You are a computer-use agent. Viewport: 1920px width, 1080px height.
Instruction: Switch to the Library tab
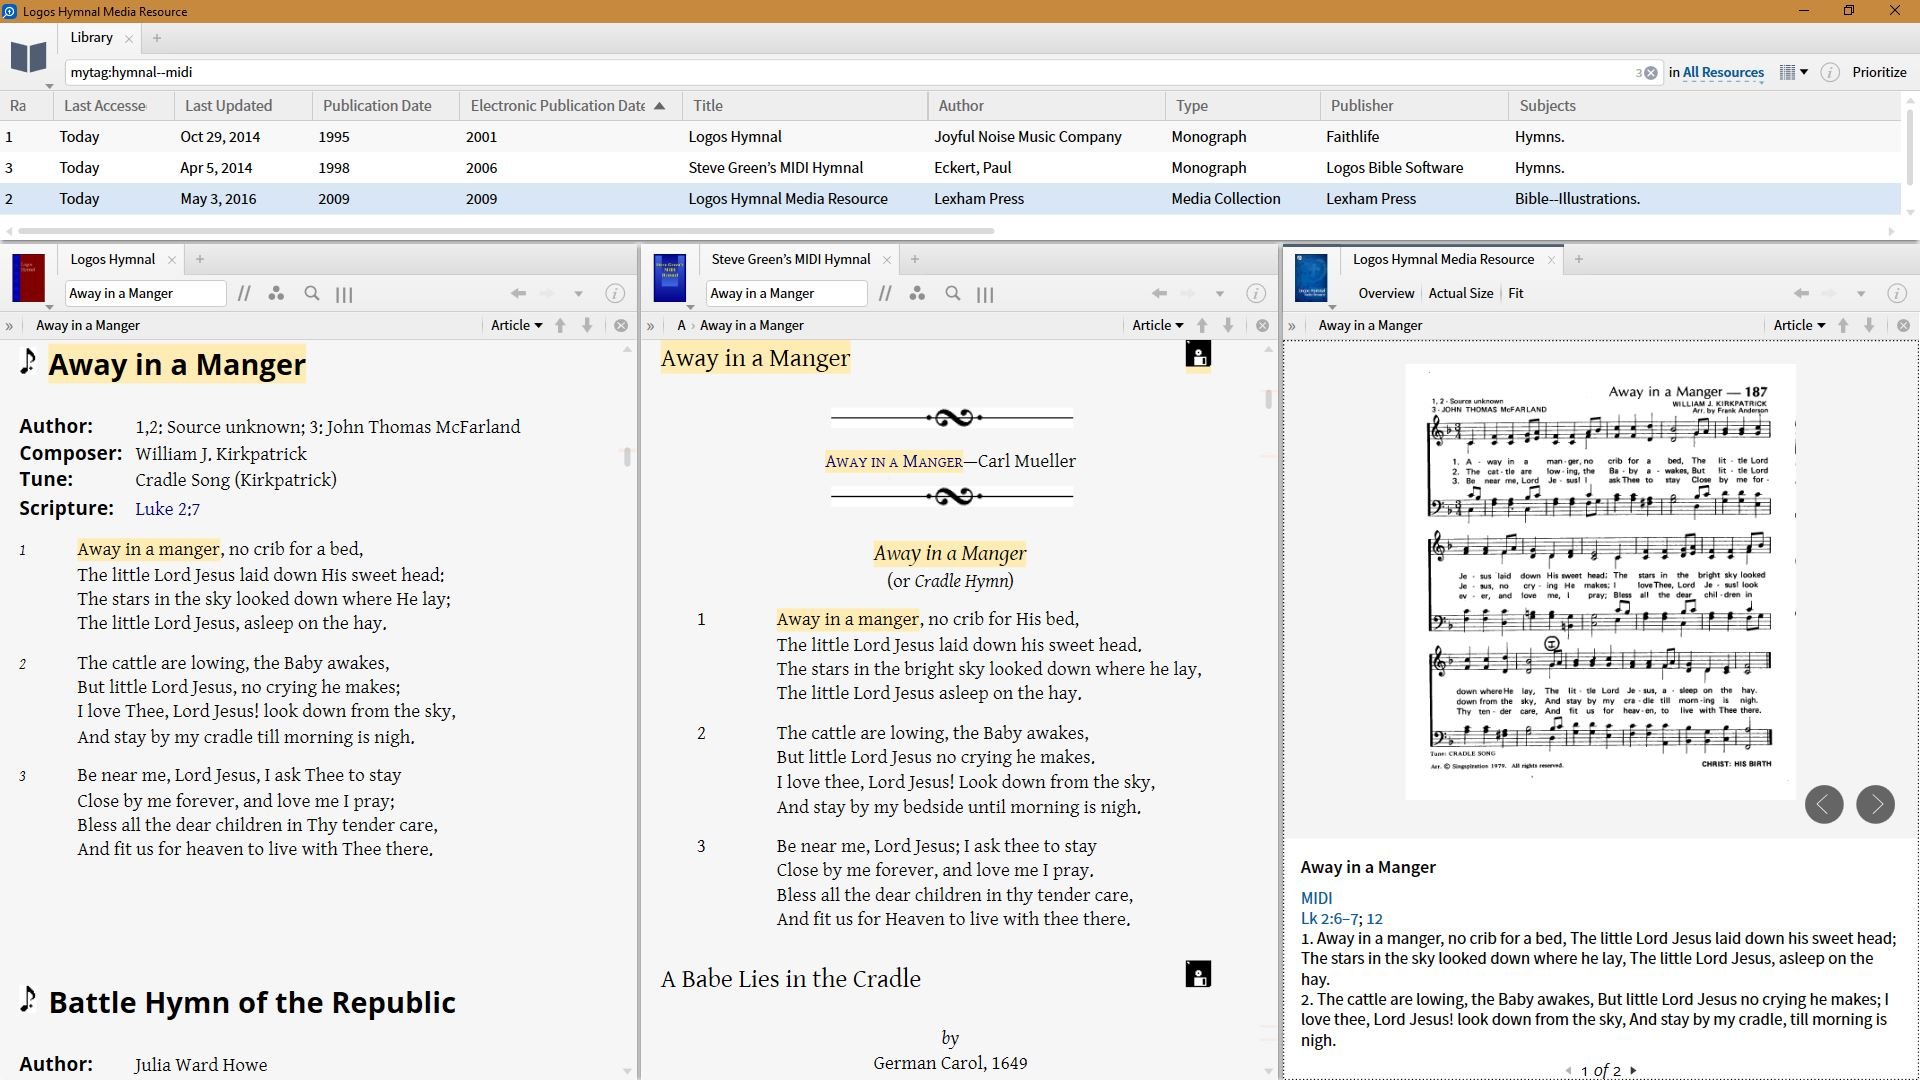click(91, 37)
